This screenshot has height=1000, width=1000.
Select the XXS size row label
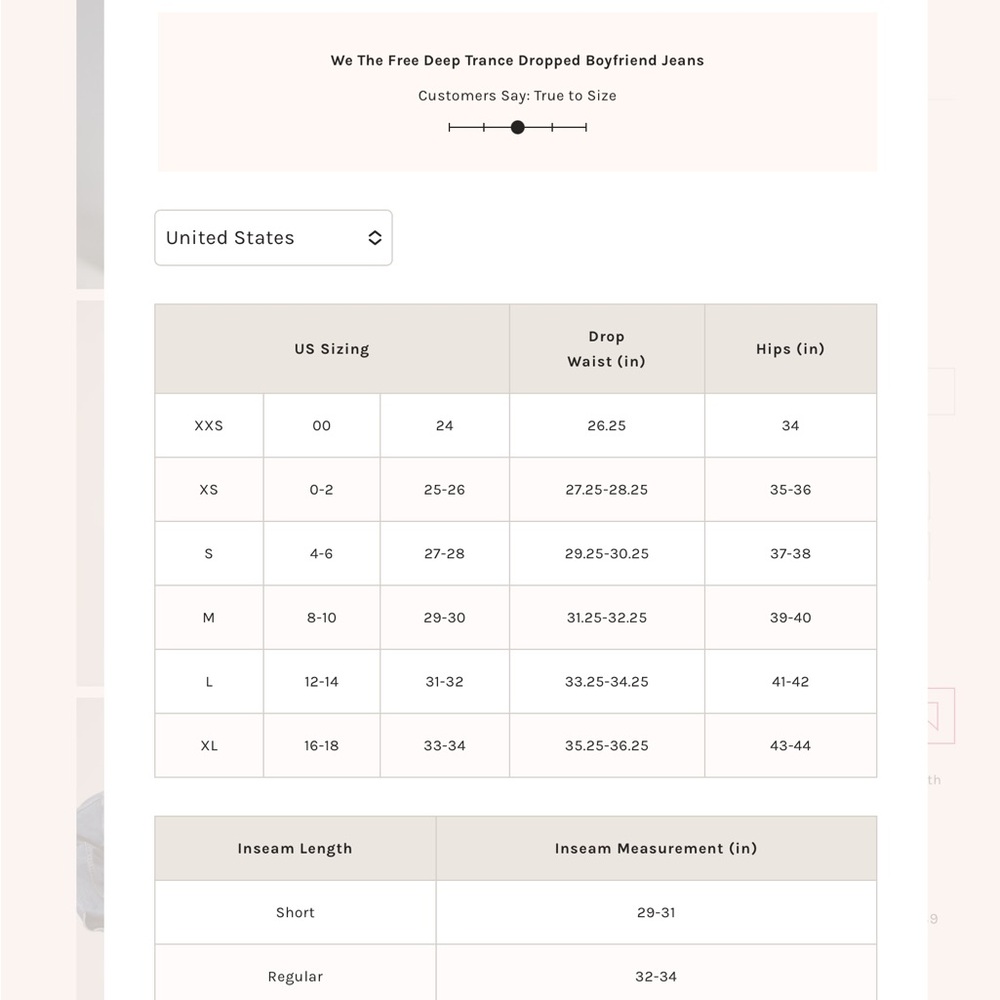(x=209, y=425)
